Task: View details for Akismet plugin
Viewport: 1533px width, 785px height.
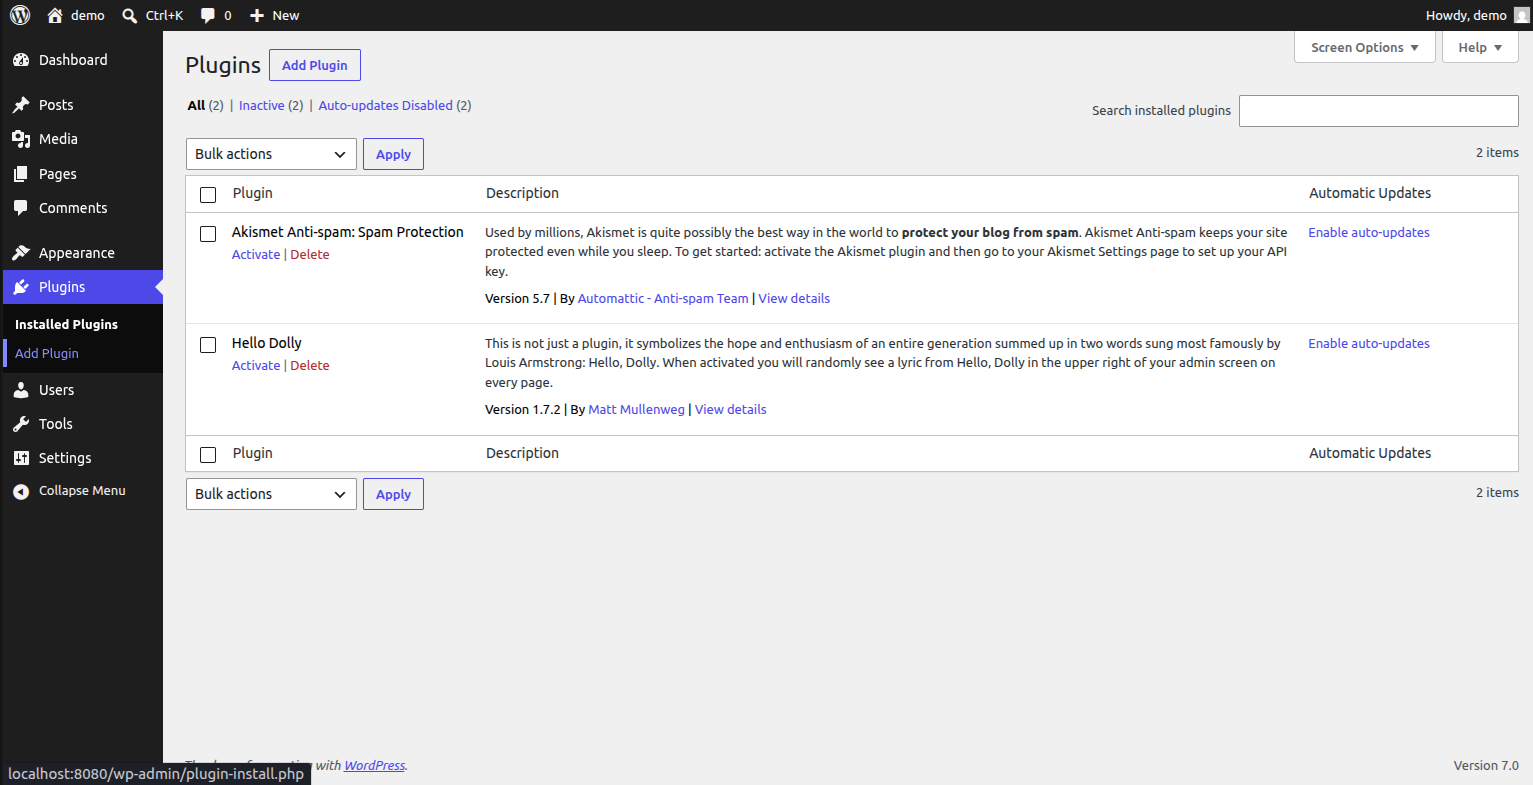Action: (794, 298)
